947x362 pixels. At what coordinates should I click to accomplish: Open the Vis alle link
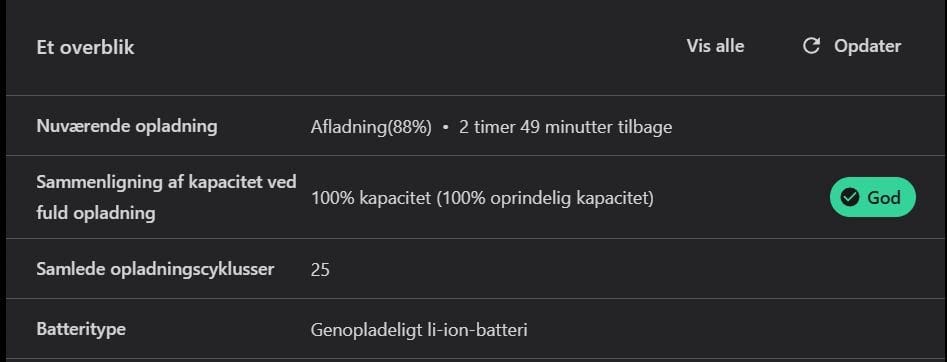715,46
